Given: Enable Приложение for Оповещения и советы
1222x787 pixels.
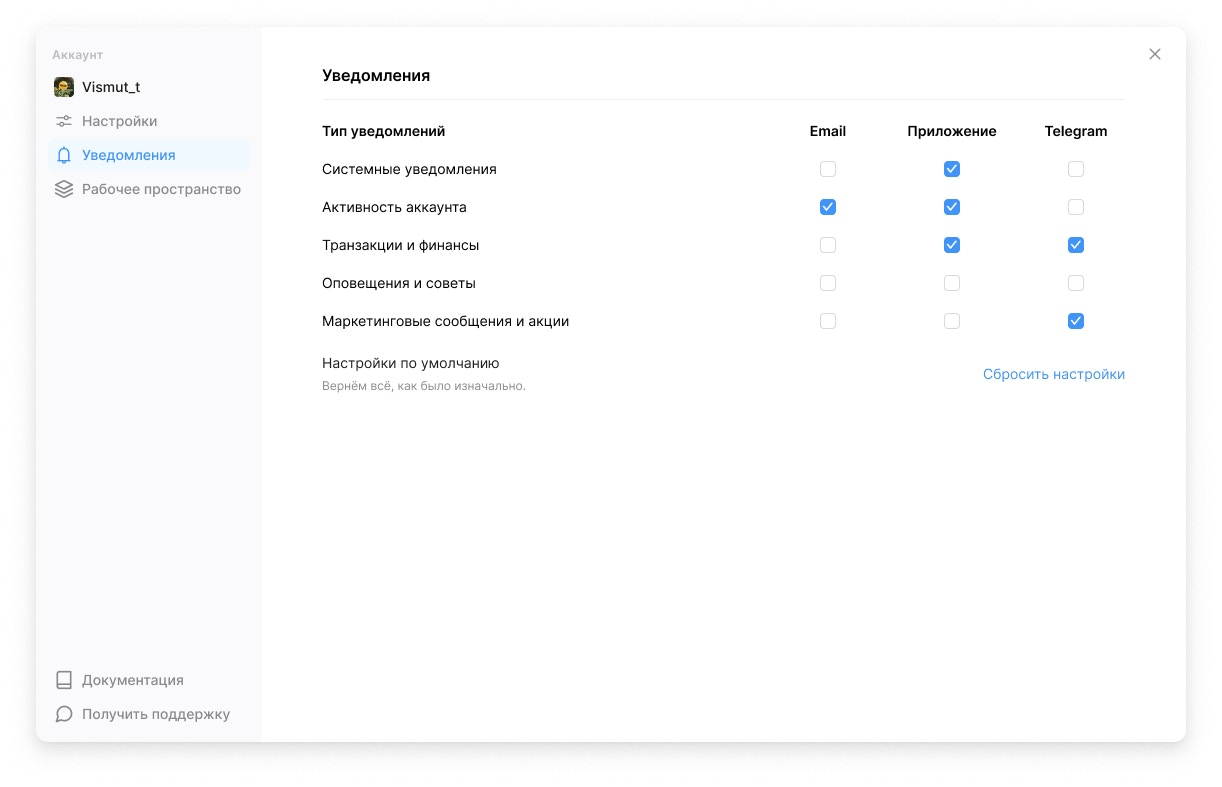Looking at the screenshot, I should pyautogui.click(x=951, y=283).
